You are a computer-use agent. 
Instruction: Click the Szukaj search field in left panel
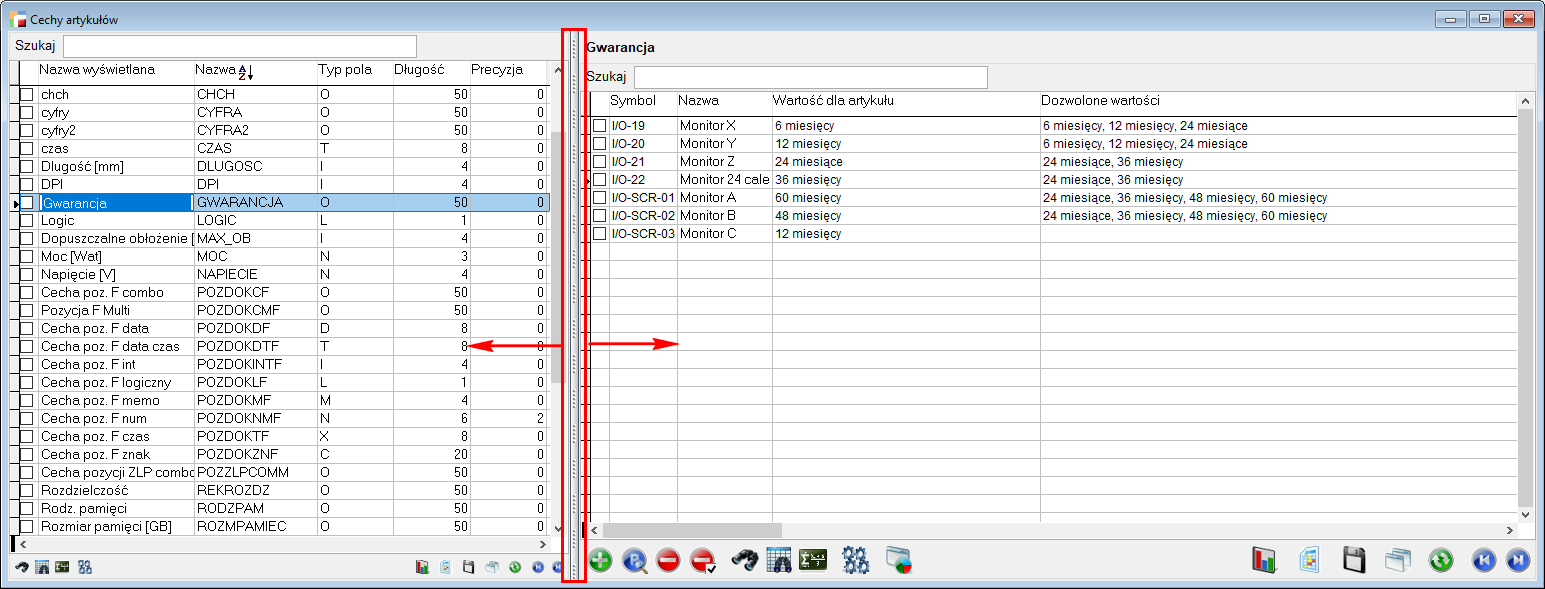240,46
